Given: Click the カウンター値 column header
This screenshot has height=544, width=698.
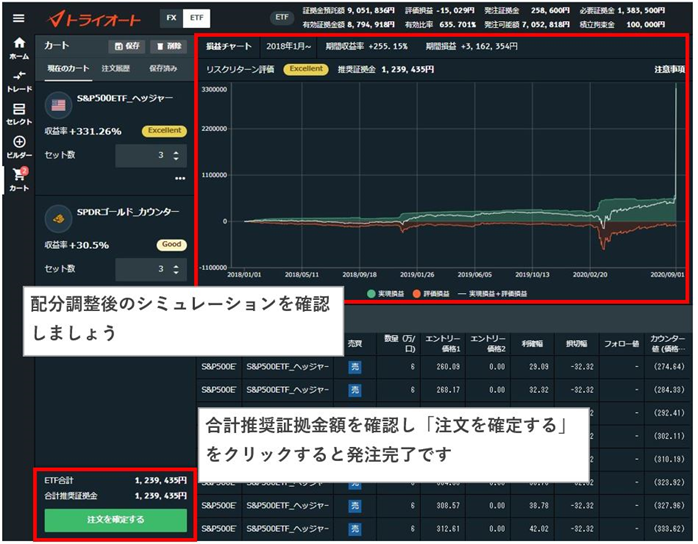Looking at the screenshot, I should 667,344.
